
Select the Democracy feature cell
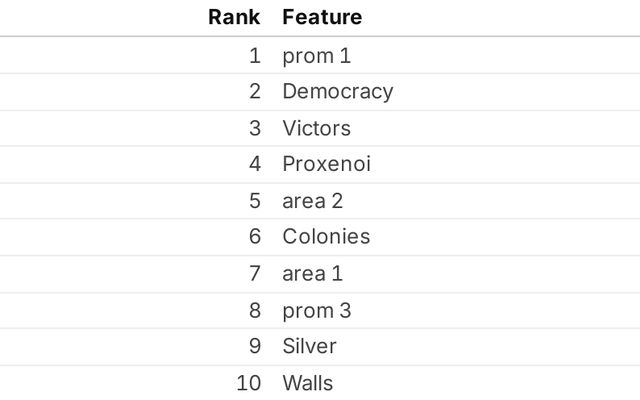pos(337,92)
